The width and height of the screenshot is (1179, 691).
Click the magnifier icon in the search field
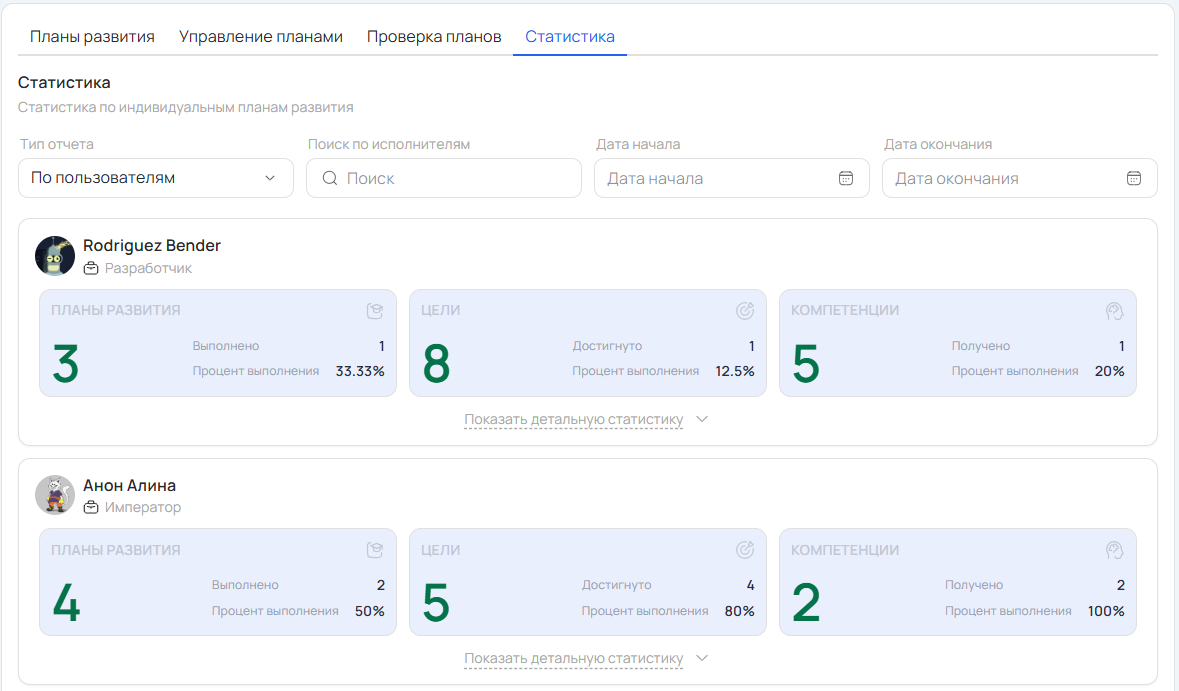pos(329,178)
